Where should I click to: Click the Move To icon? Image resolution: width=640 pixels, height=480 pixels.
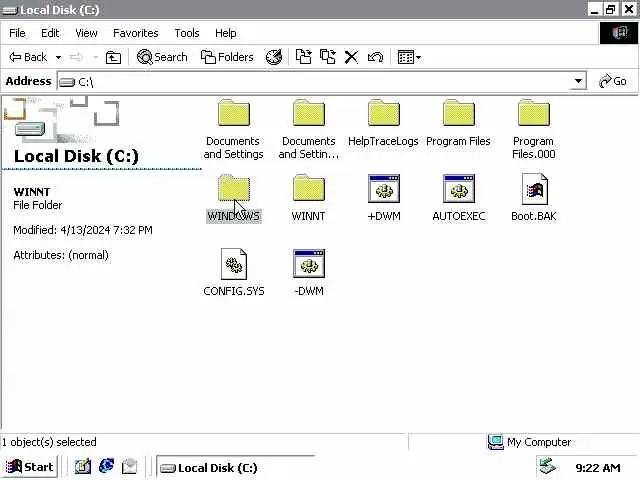click(303, 57)
